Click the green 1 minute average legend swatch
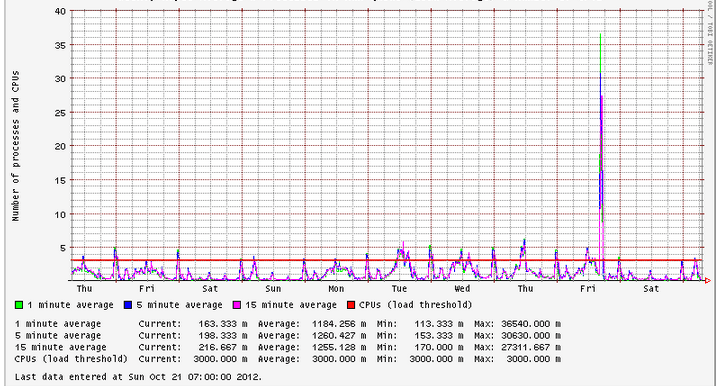Screen dimensions: 719x386 click(19, 305)
